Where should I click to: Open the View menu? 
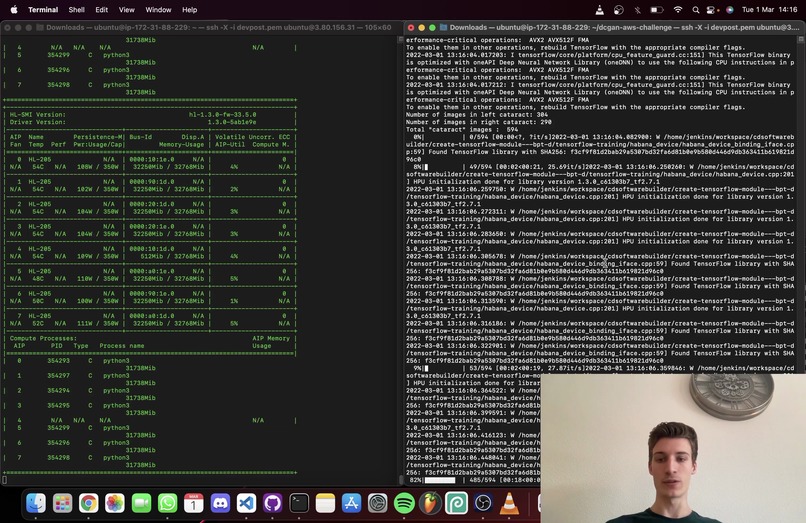point(126,10)
